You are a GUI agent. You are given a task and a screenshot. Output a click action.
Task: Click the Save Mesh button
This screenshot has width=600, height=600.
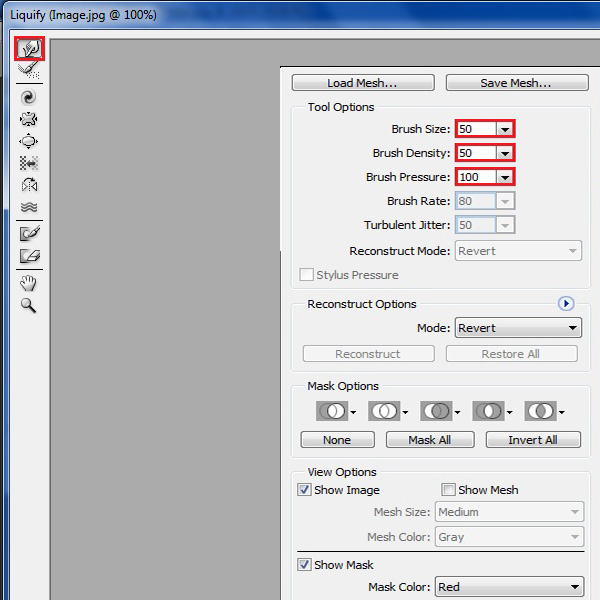517,83
